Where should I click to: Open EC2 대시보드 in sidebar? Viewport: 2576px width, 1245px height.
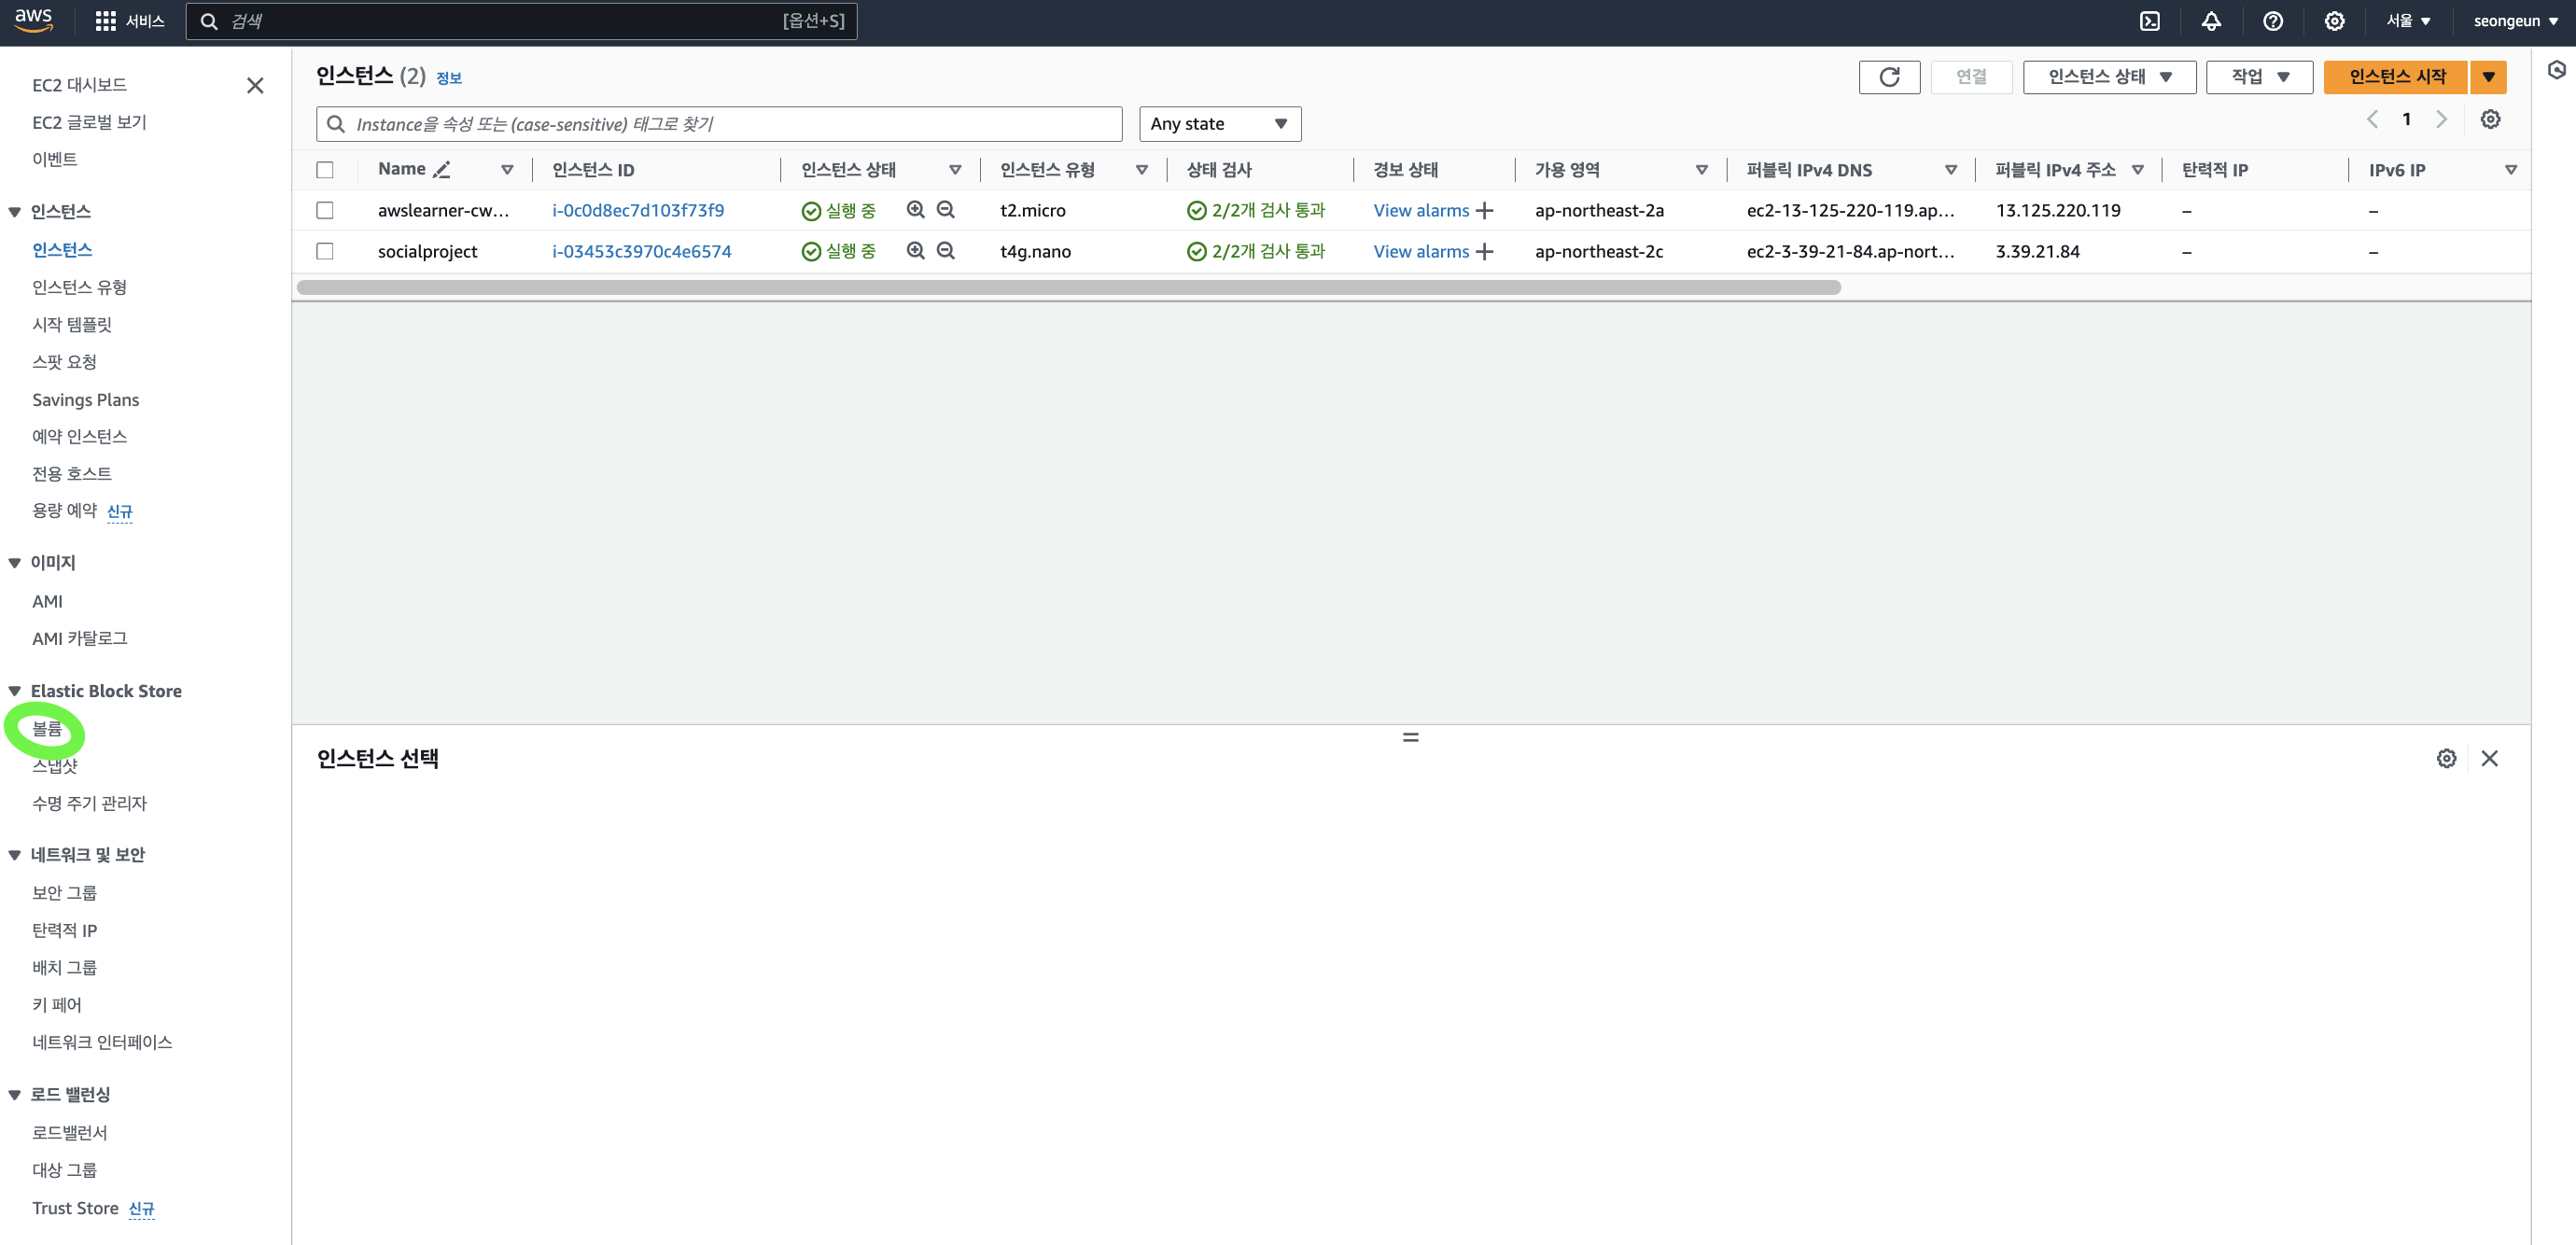79,85
